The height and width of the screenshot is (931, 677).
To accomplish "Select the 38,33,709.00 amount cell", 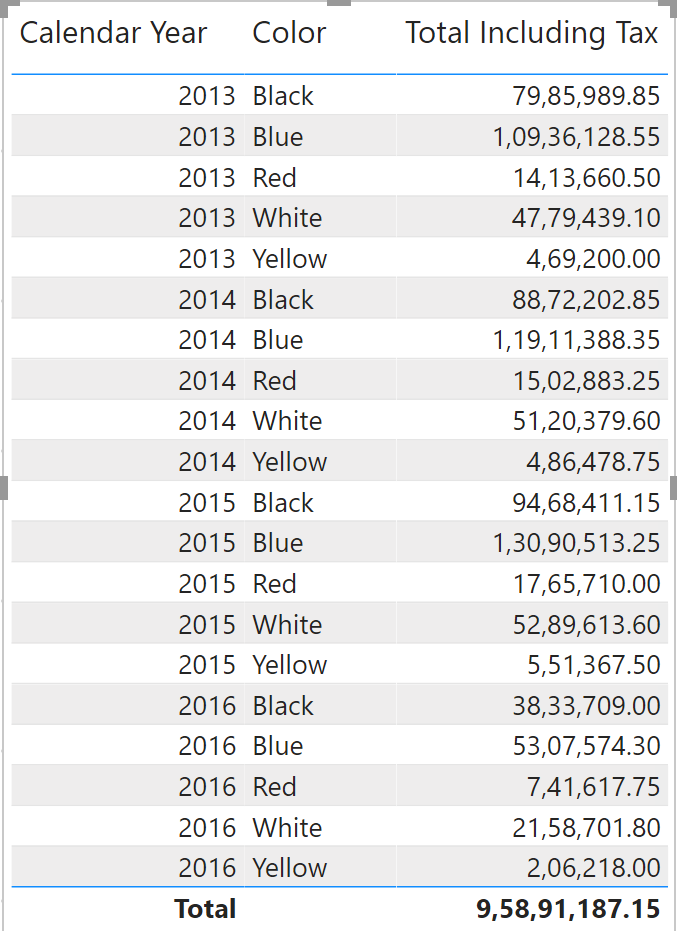I will click(586, 706).
